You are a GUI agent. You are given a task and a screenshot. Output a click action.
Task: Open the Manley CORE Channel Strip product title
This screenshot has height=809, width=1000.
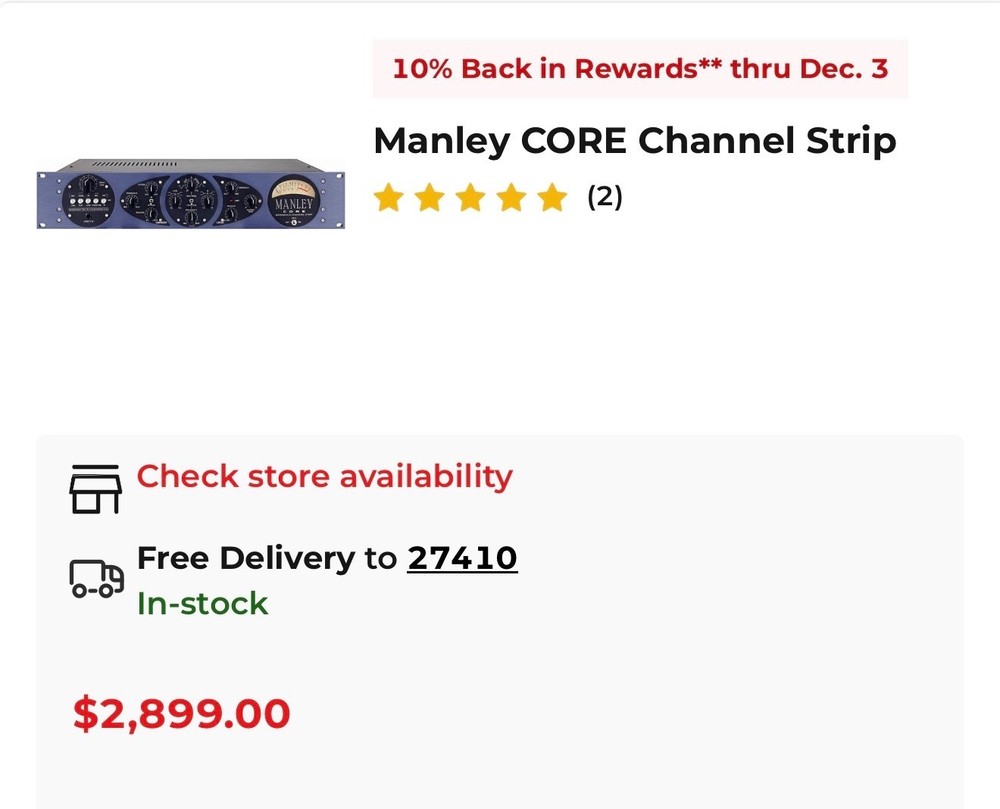(x=635, y=142)
